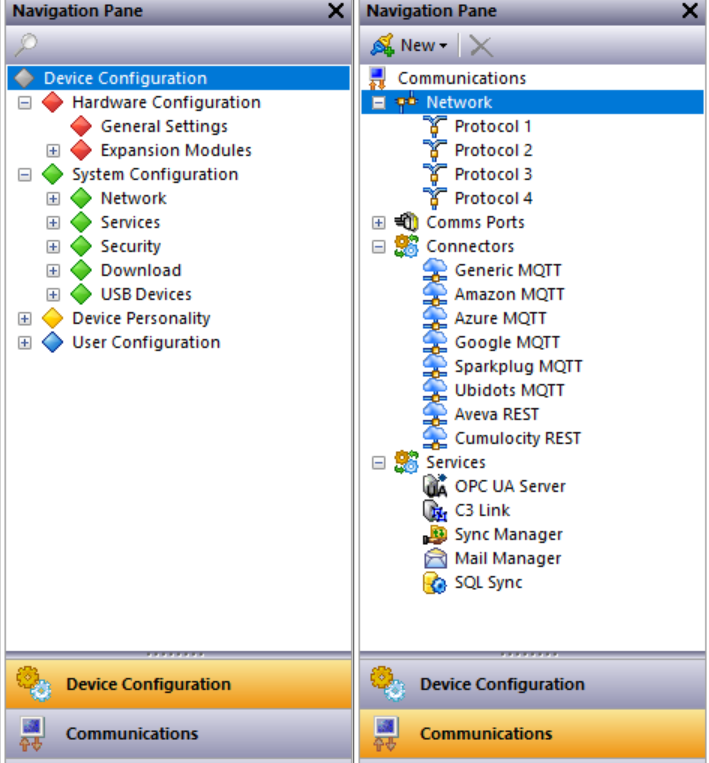The image size is (709, 763).
Task: Click the SQL Sync database icon
Action: pyautogui.click(x=435, y=583)
